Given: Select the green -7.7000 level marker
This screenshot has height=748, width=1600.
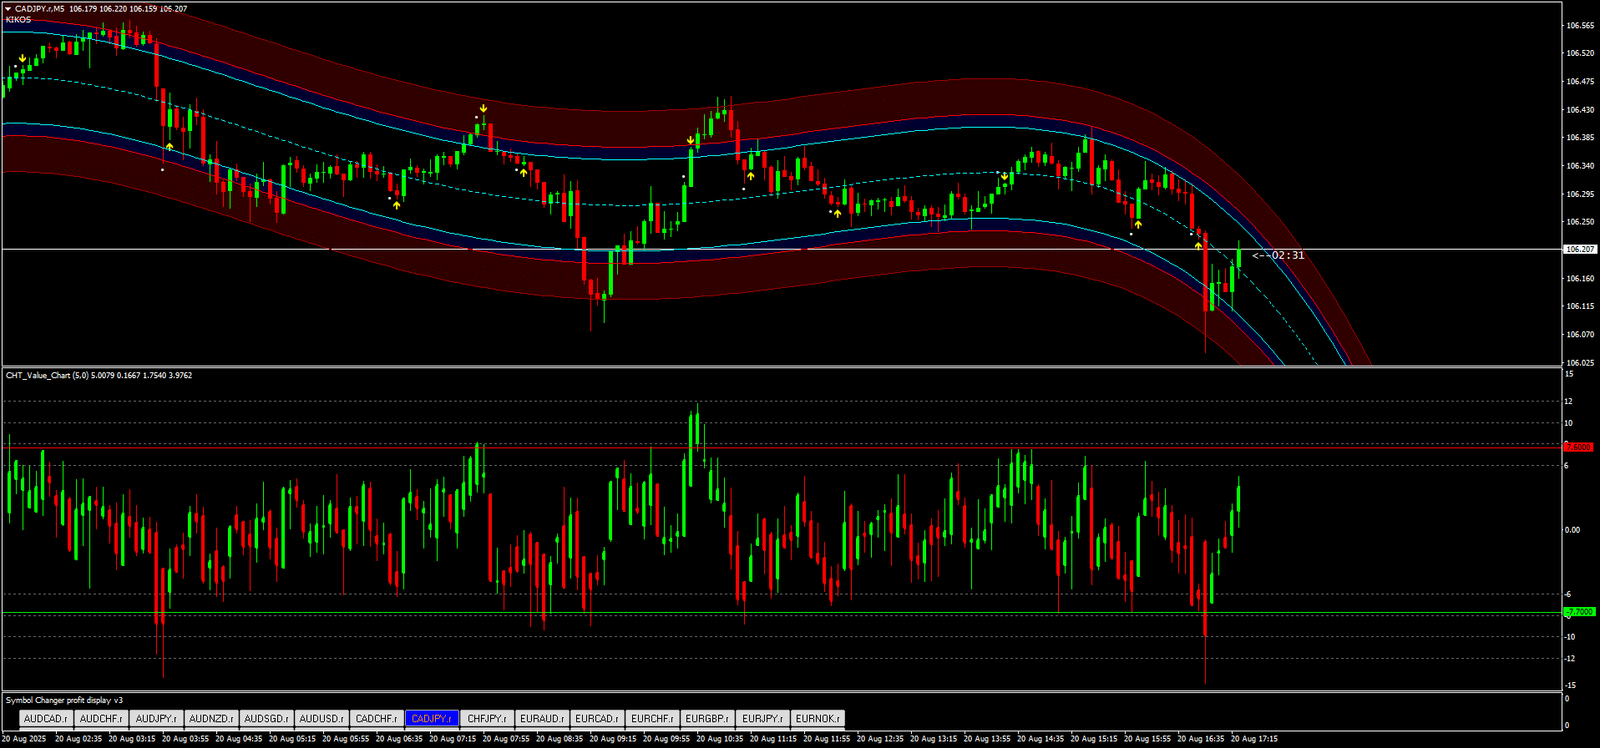Looking at the screenshot, I should pos(1579,612).
